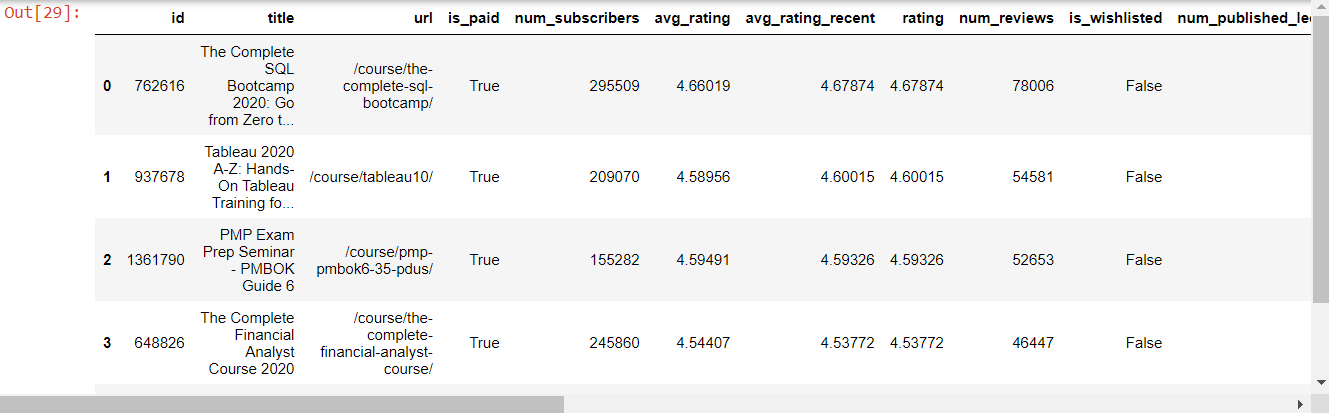Screen dimensions: 1329x413
Task: Select row index 3
Action: click(107, 343)
